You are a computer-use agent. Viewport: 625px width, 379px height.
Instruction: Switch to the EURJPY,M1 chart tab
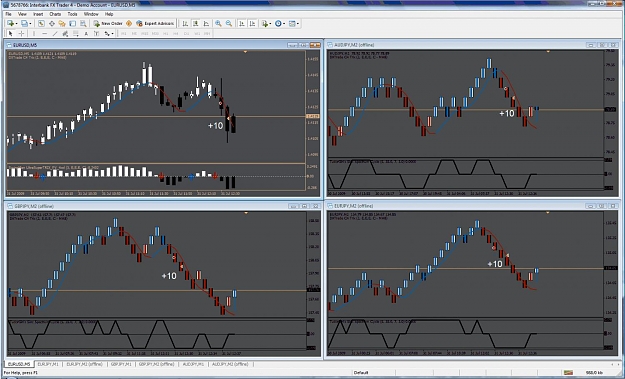pos(48,364)
